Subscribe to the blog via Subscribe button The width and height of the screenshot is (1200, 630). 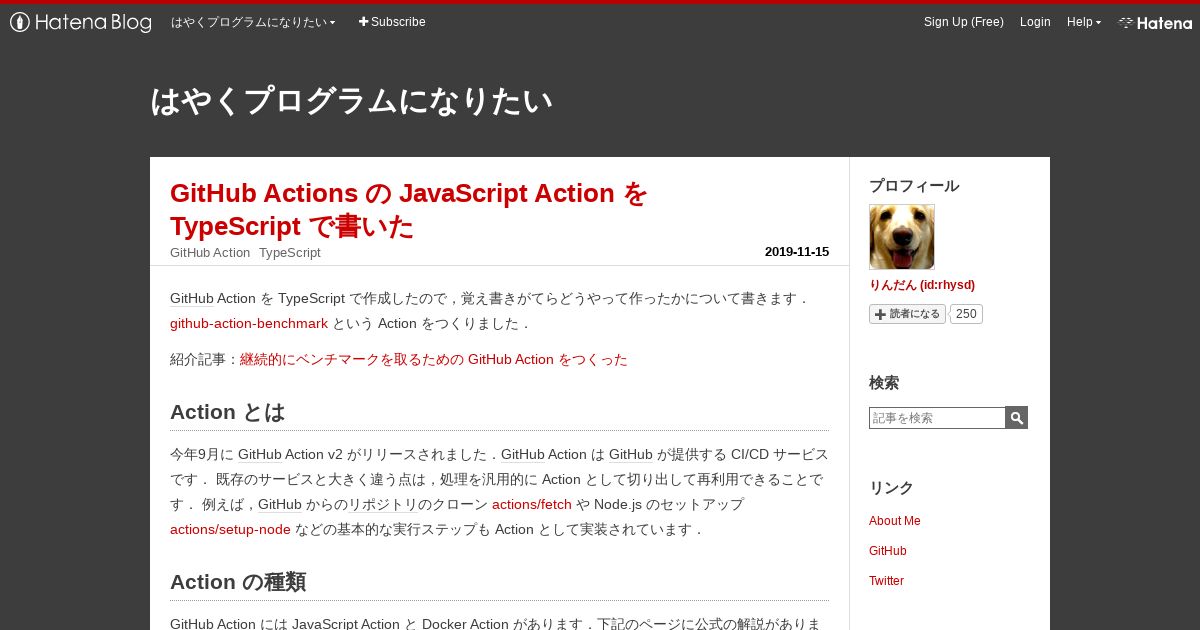coord(392,22)
